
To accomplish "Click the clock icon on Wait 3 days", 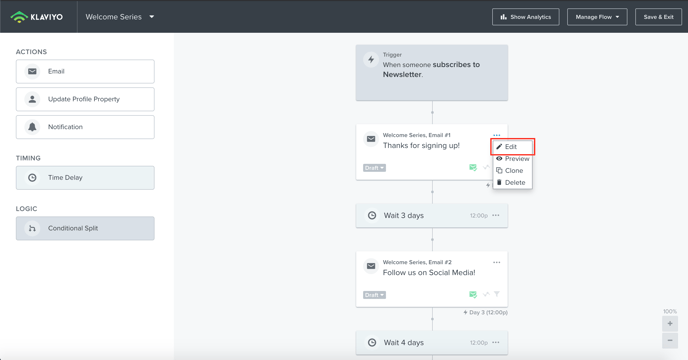I will (372, 216).
